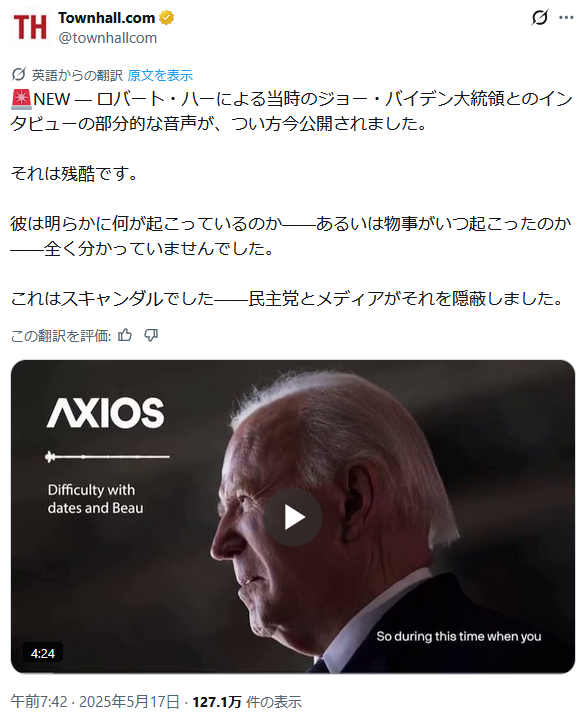
Task: Play the Axios Biden video
Action: (293, 517)
